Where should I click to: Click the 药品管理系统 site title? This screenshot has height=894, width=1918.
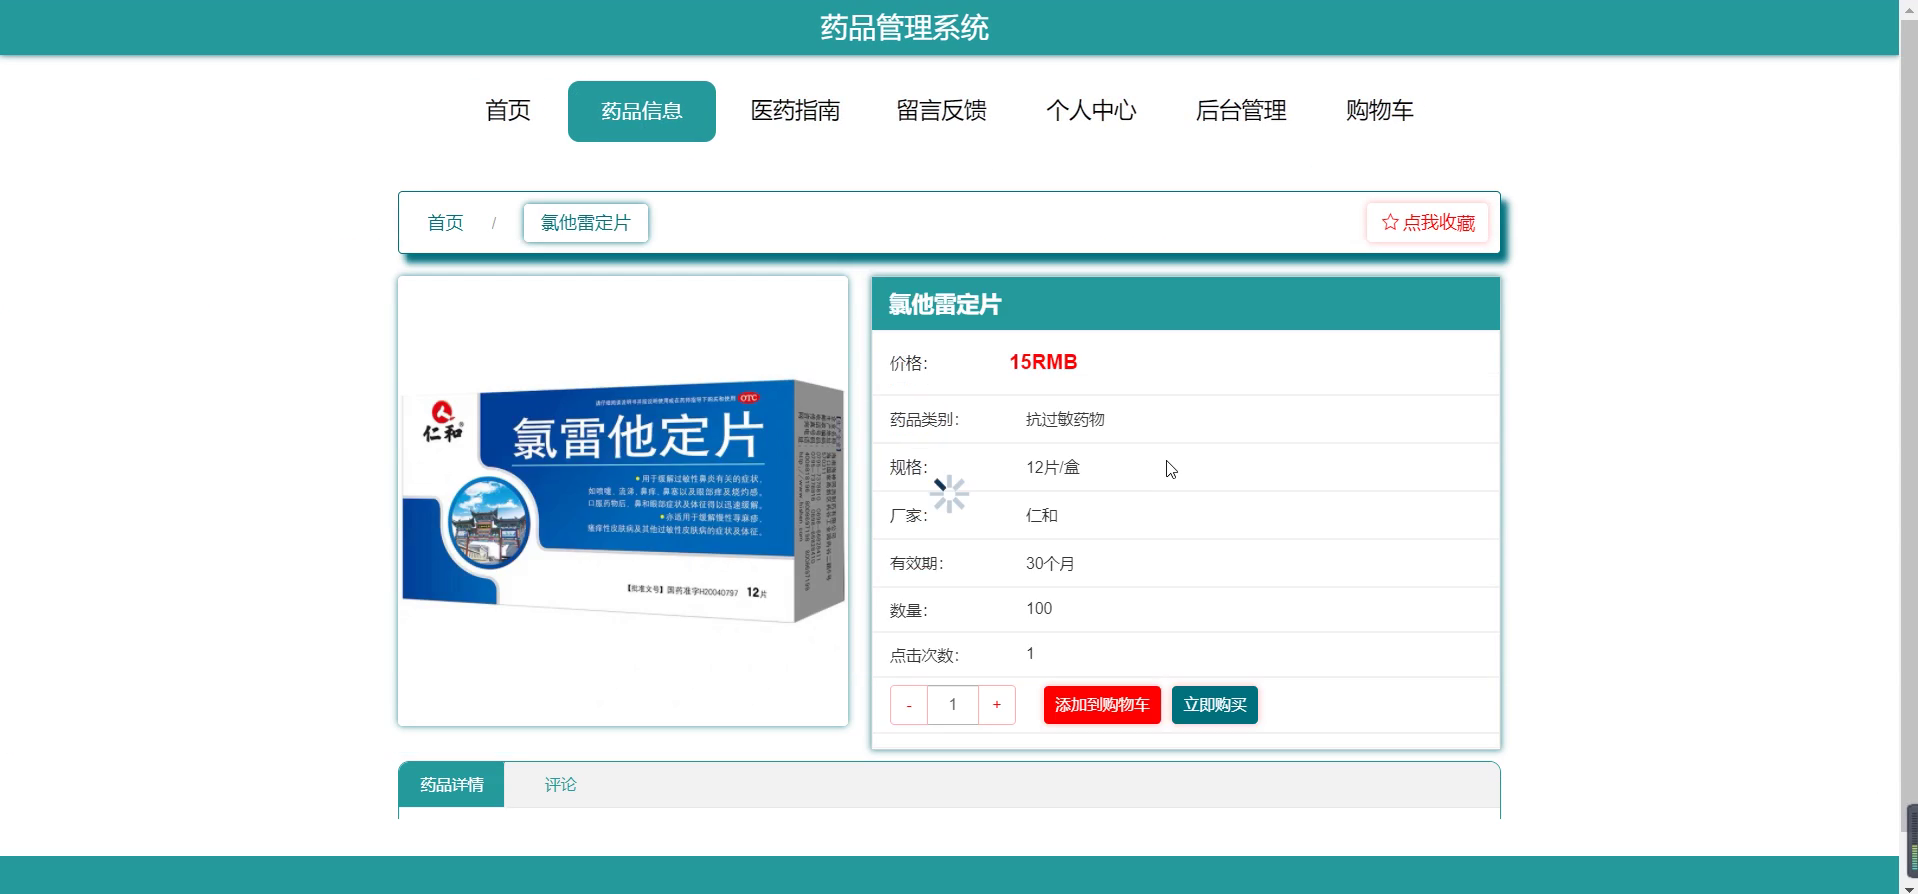[x=904, y=27]
